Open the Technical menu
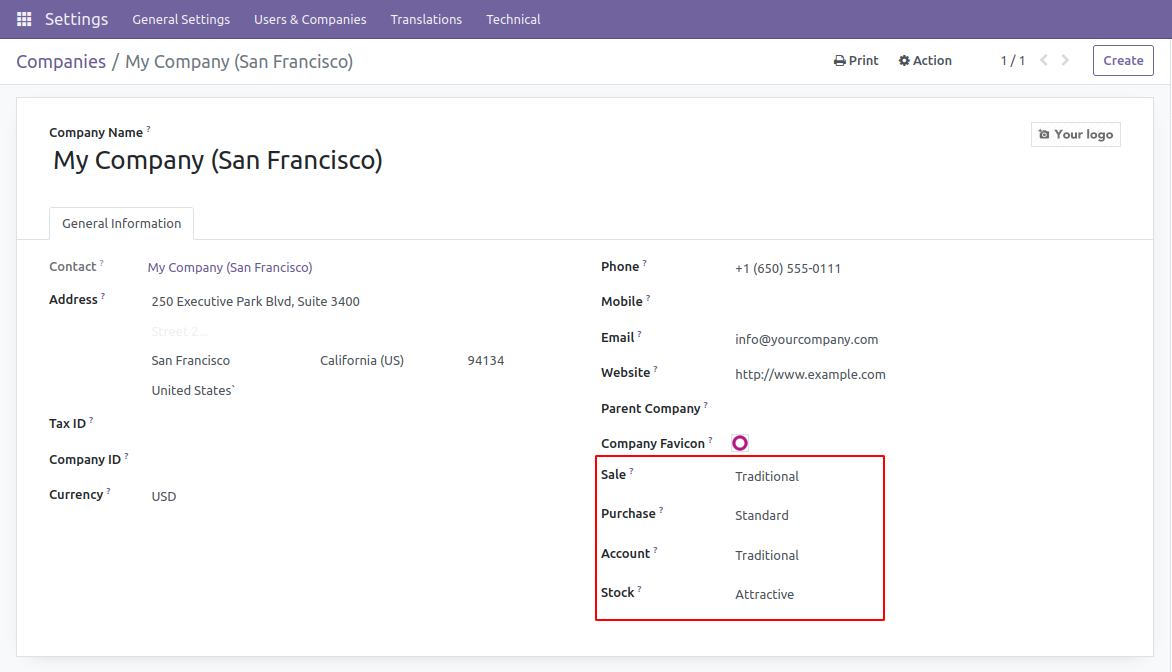 tap(513, 19)
